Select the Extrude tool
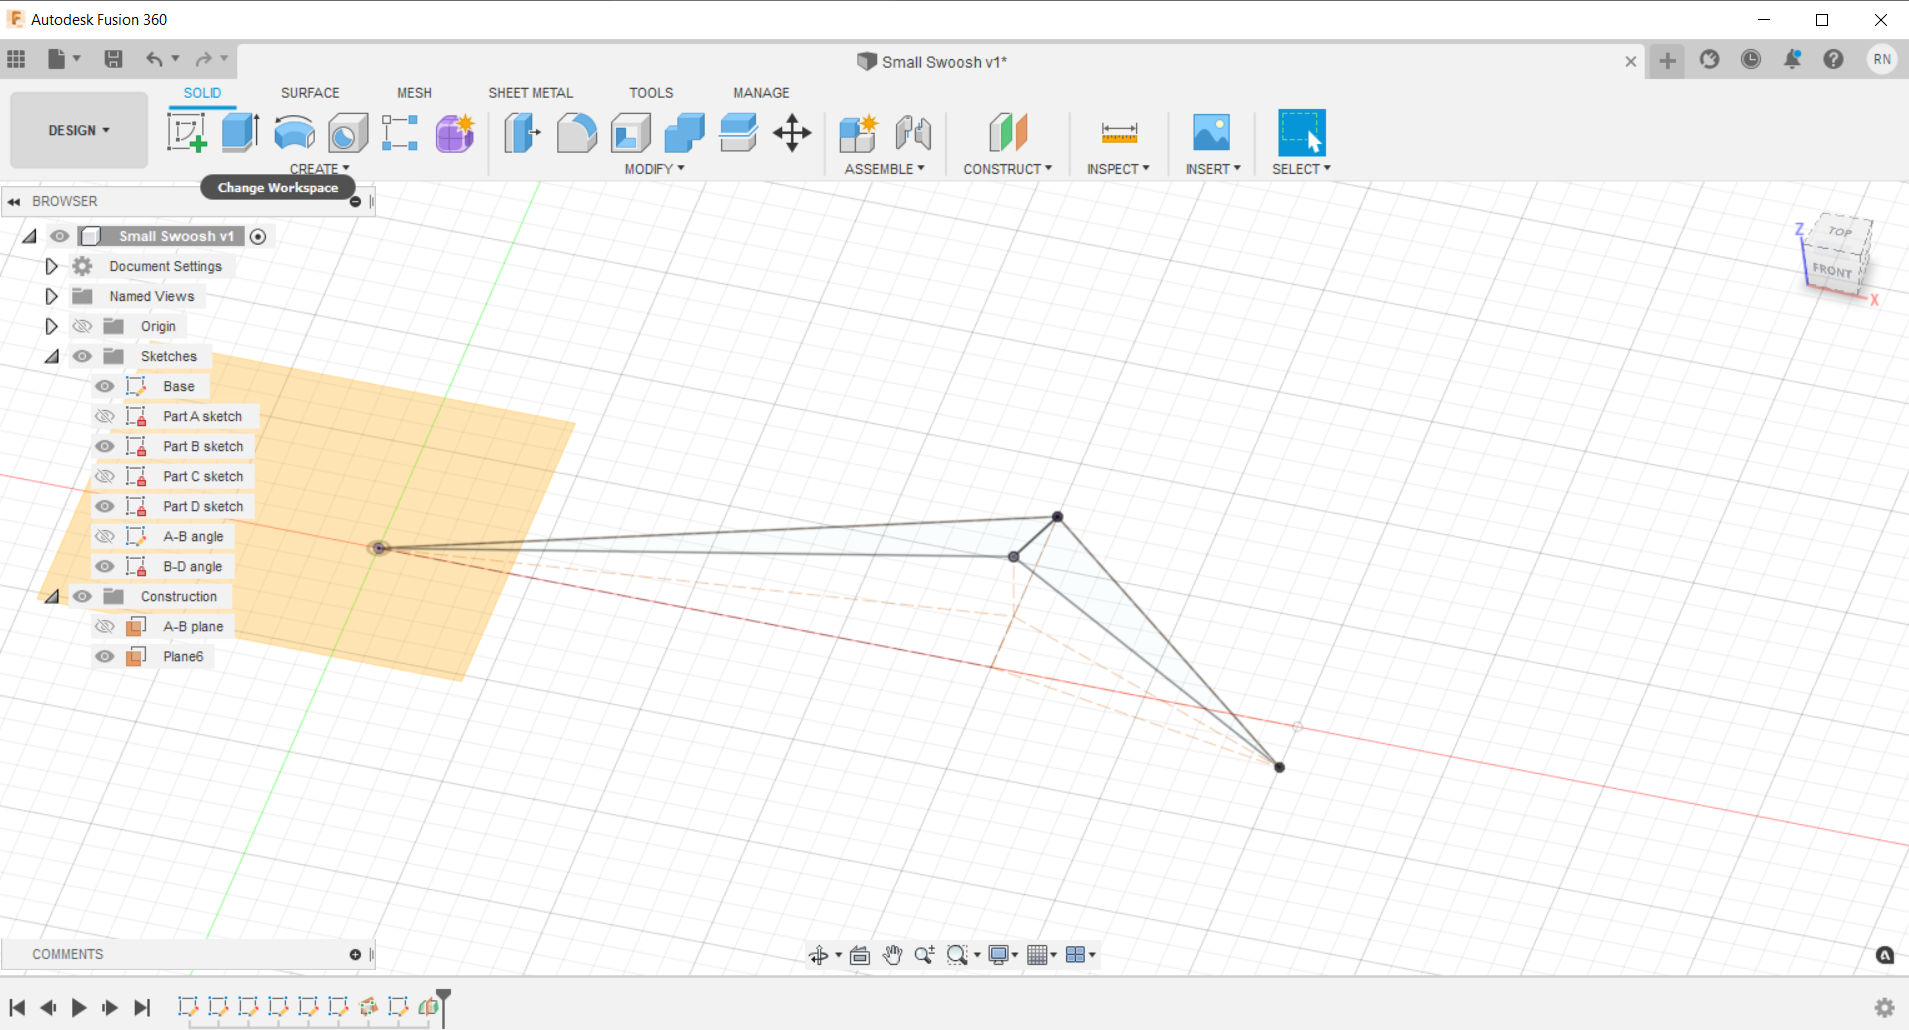 [x=240, y=132]
